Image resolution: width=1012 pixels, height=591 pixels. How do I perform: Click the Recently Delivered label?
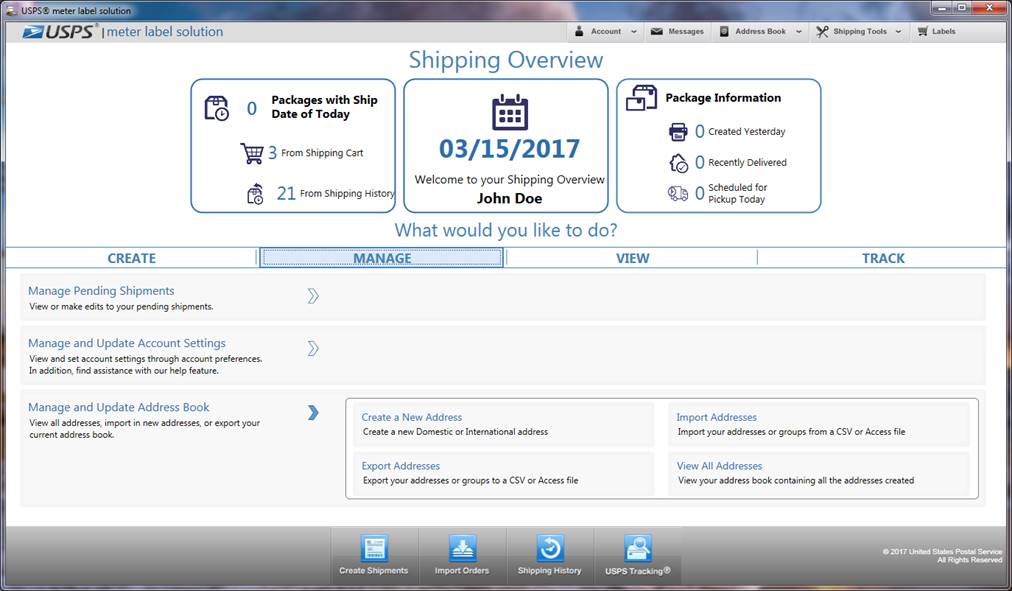tap(747, 163)
